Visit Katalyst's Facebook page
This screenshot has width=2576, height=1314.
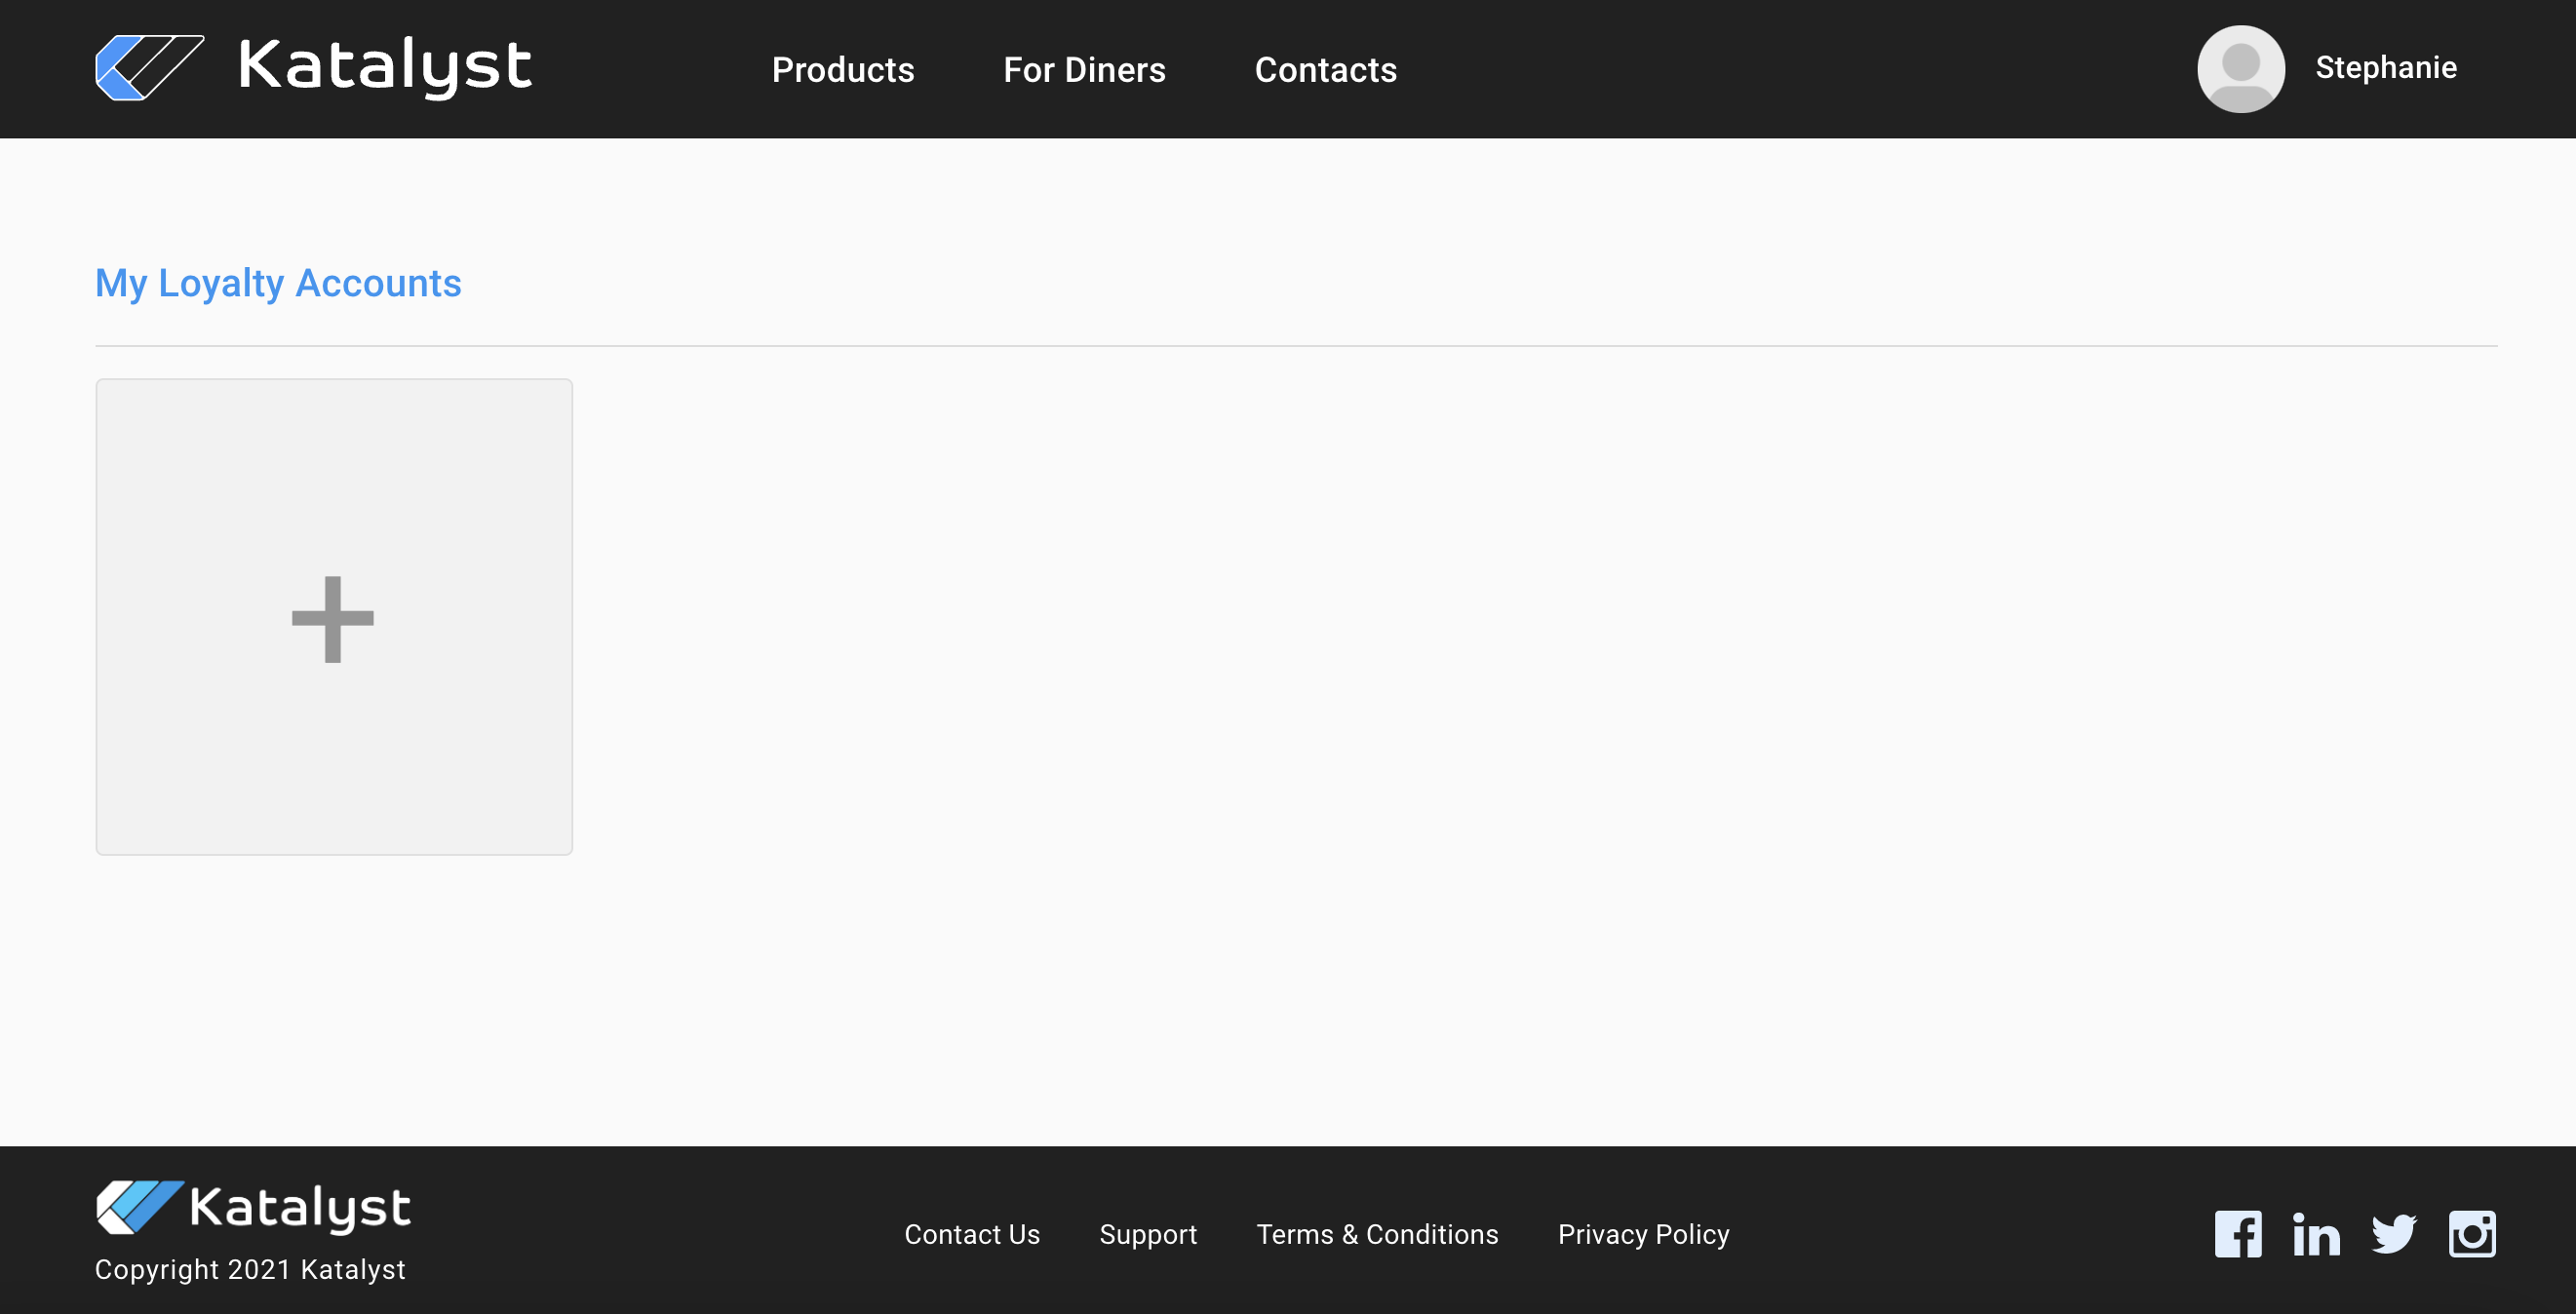2237,1234
